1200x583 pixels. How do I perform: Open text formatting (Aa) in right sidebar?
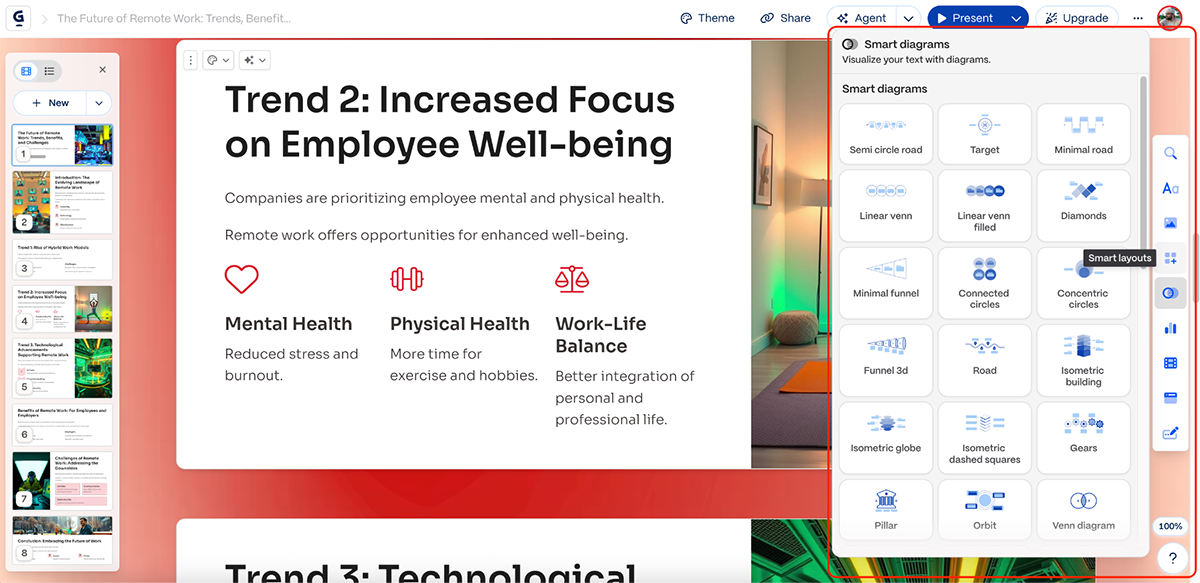(1170, 188)
